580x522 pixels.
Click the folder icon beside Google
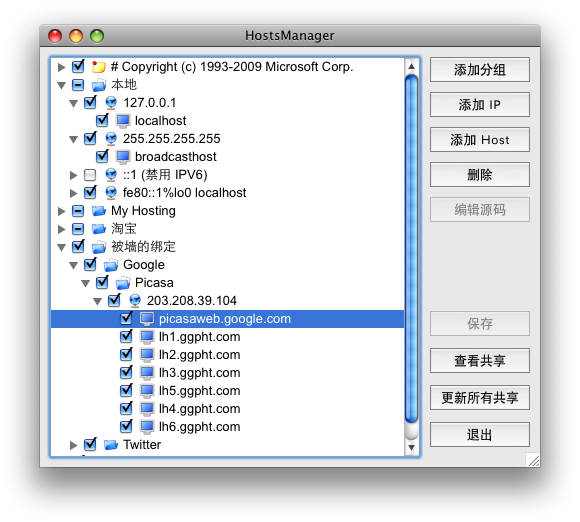(111, 265)
